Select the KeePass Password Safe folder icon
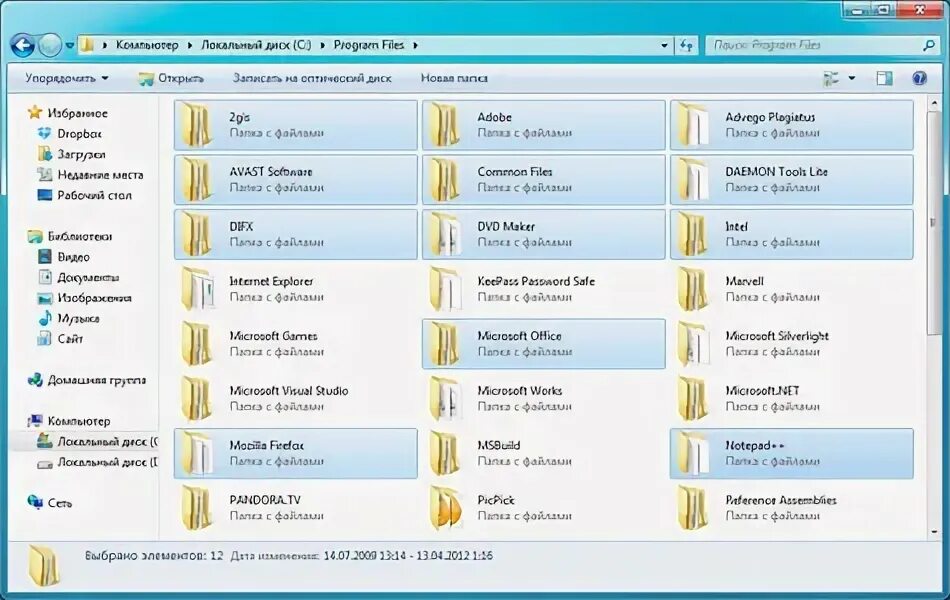Viewport: 950px width, 600px height. click(445, 289)
